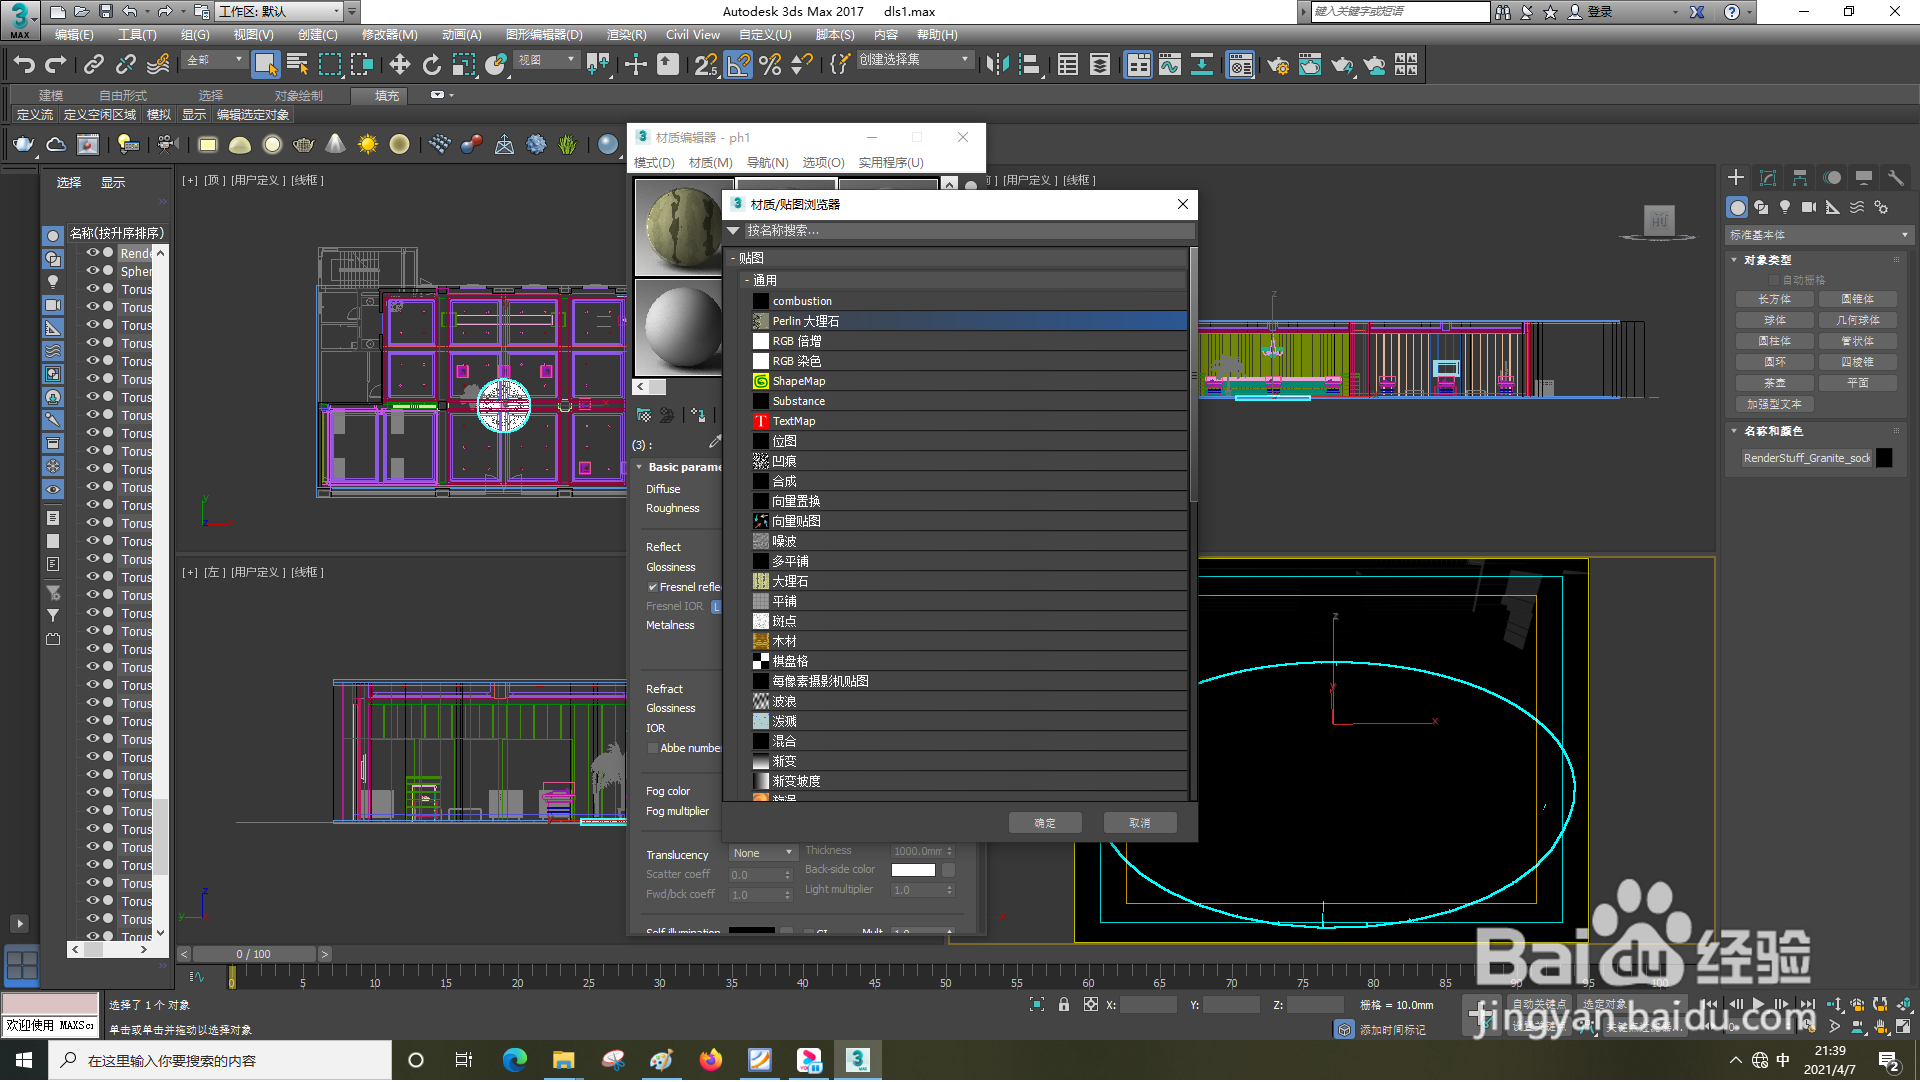Click the Mirror tool icon

pos(996,66)
